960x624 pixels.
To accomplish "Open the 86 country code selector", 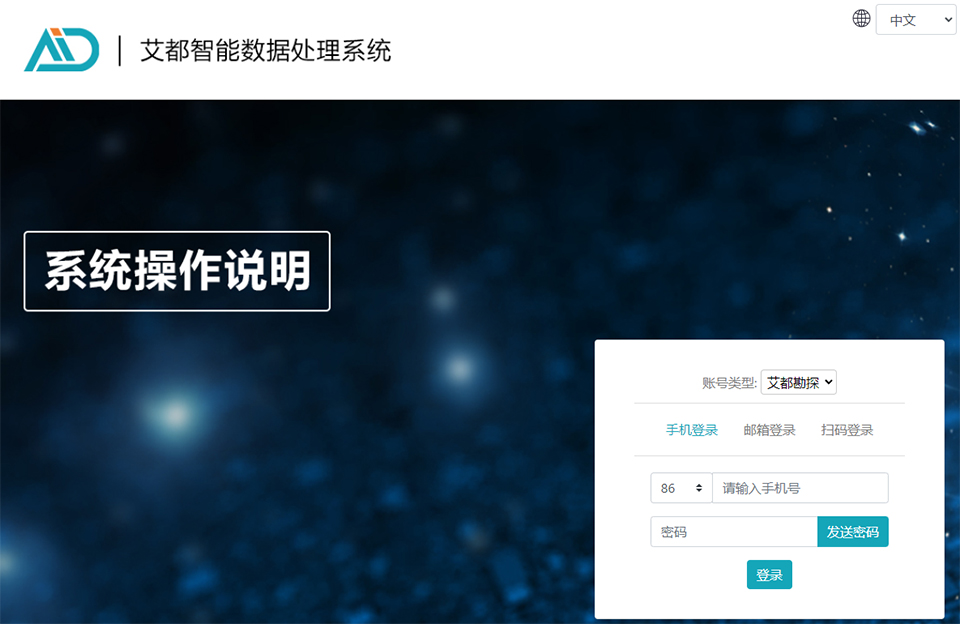I will (x=681, y=488).
